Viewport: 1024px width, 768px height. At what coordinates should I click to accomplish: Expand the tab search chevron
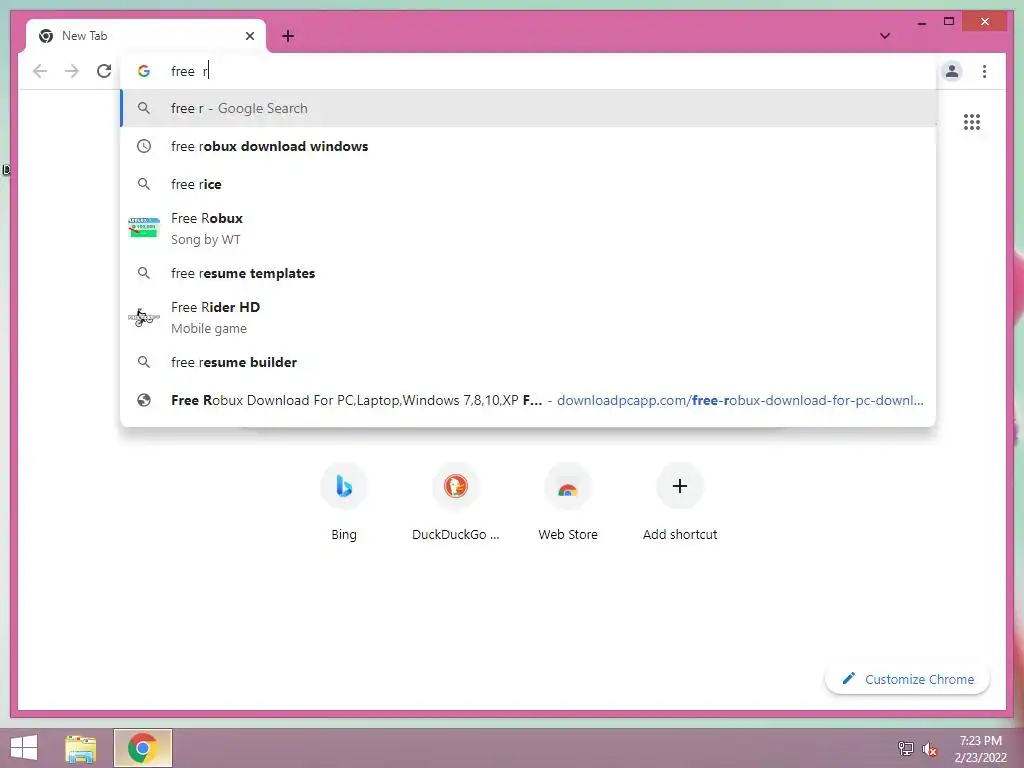pyautogui.click(x=885, y=36)
